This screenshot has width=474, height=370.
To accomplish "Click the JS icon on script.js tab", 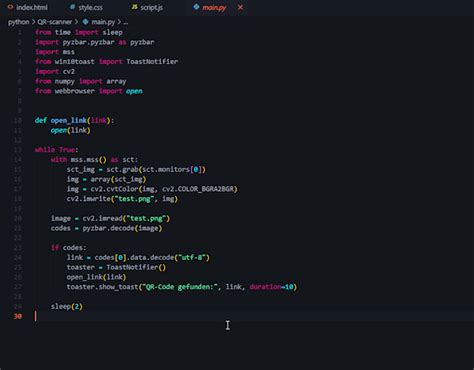I will 134,7.
